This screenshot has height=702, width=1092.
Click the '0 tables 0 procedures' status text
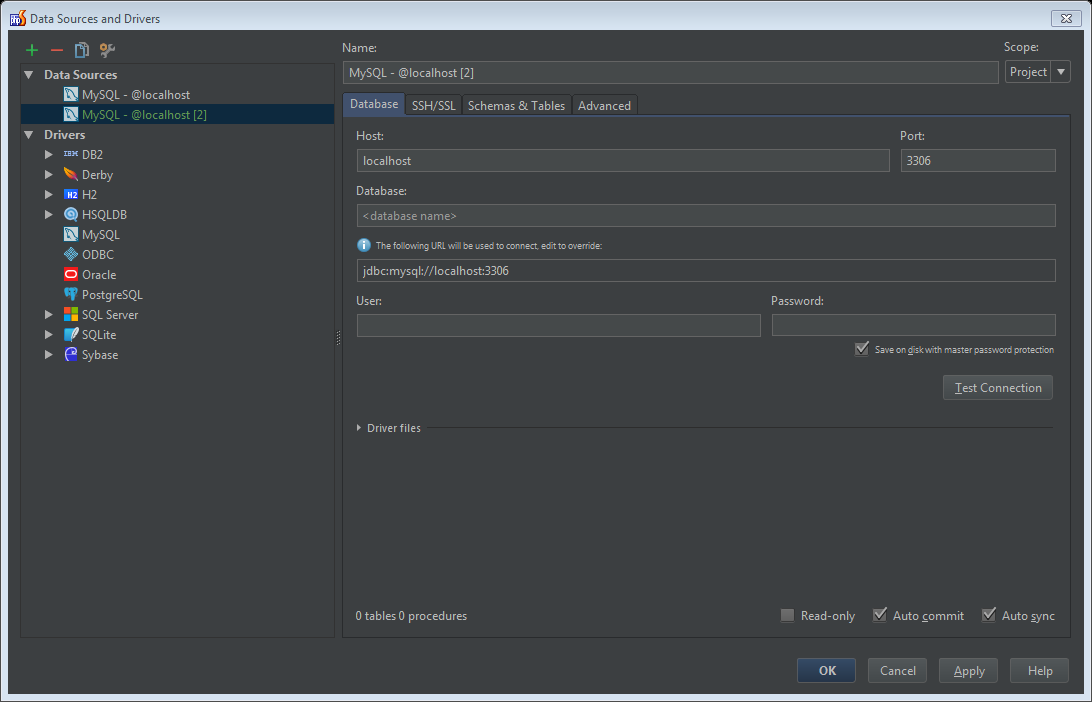tap(411, 616)
